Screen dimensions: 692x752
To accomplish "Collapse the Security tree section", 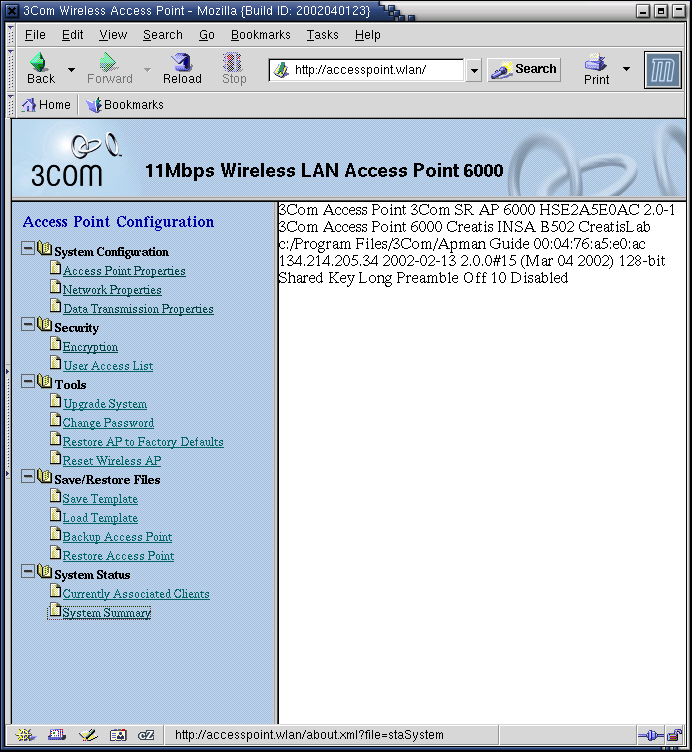I will (x=28, y=324).
